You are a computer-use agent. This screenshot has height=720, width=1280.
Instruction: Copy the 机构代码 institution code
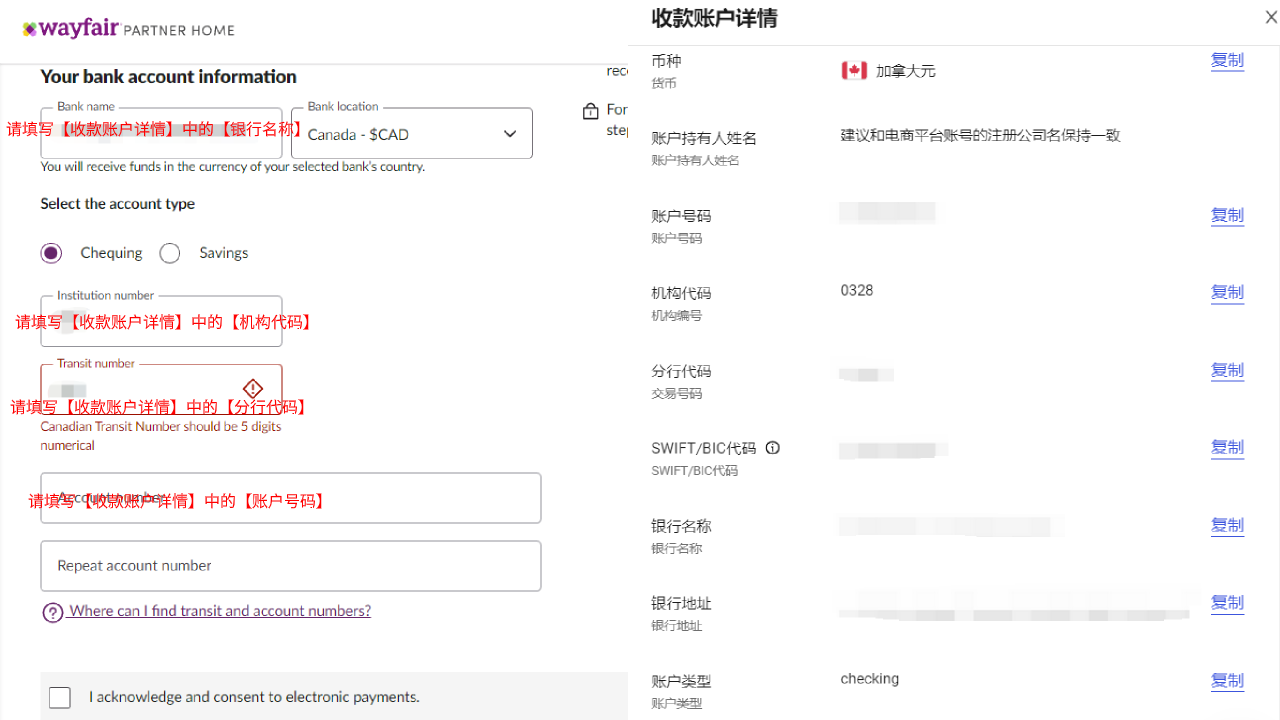coord(1227,293)
